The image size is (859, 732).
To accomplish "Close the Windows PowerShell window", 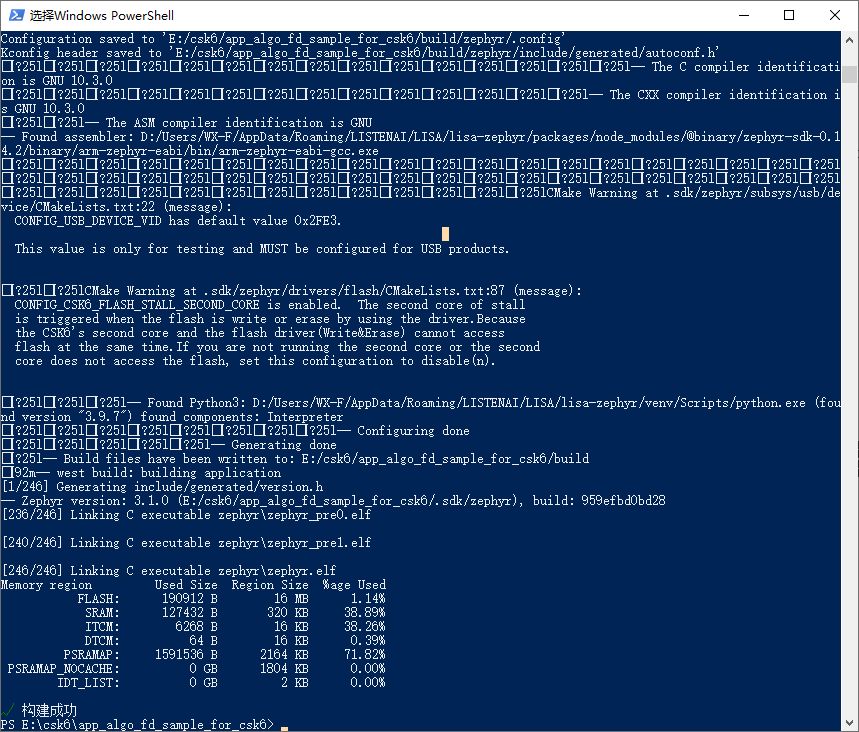I will pyautogui.click(x=834, y=15).
